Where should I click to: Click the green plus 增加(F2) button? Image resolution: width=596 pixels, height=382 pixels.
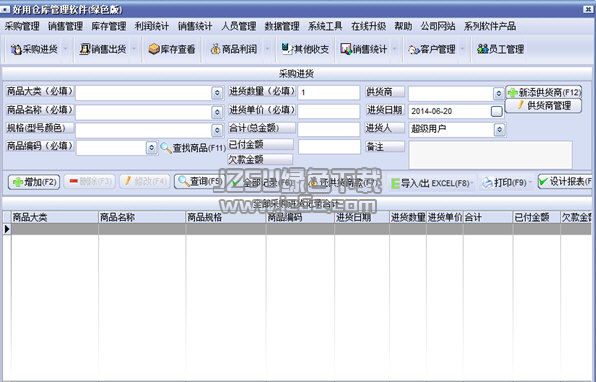point(34,182)
